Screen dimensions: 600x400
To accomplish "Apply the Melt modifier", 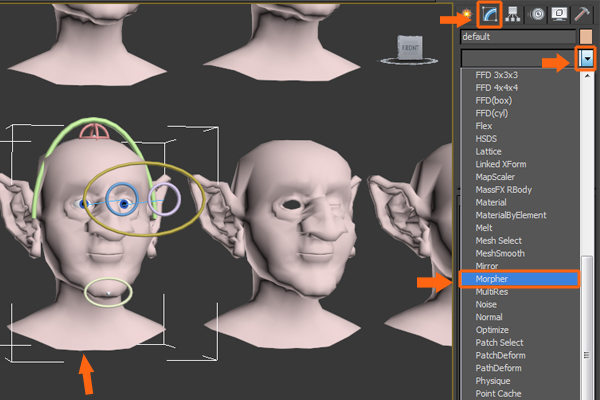I will click(x=484, y=228).
